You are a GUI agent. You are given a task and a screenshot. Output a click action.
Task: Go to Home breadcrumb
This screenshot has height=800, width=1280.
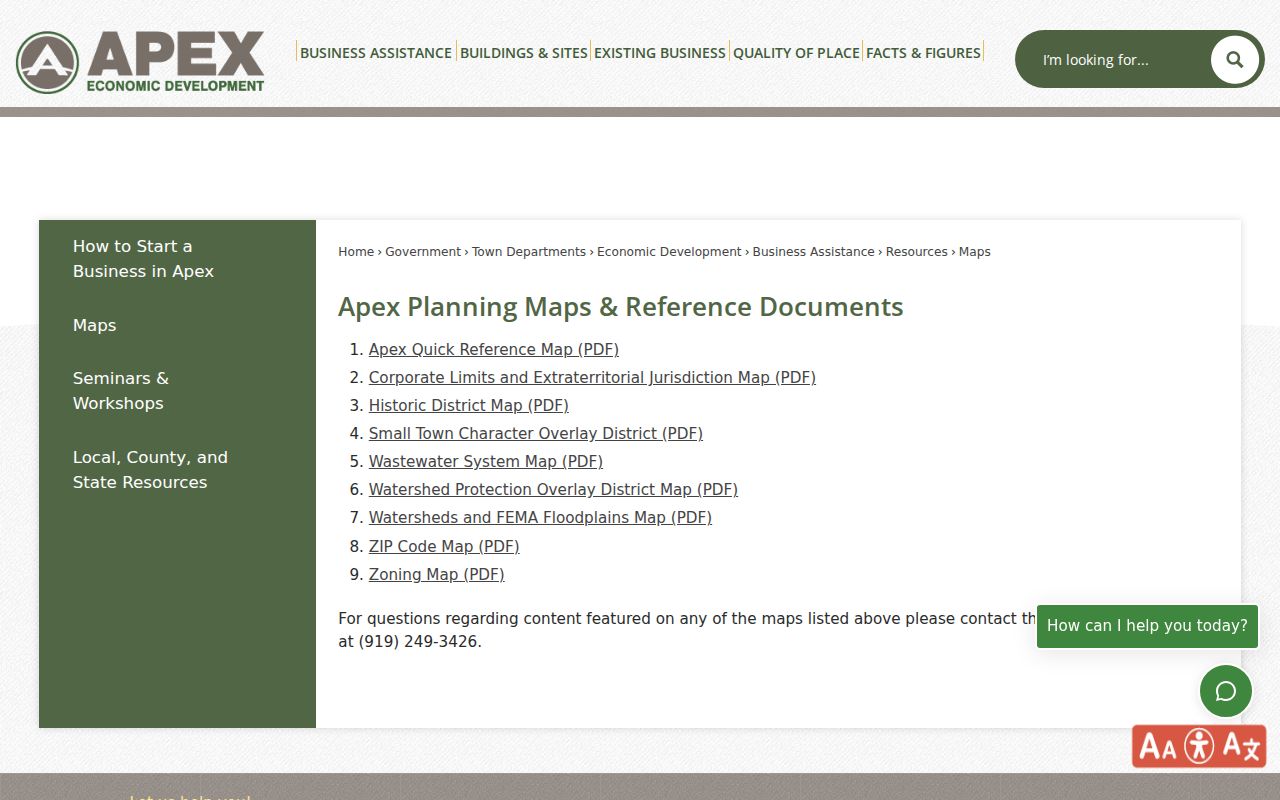coord(356,252)
